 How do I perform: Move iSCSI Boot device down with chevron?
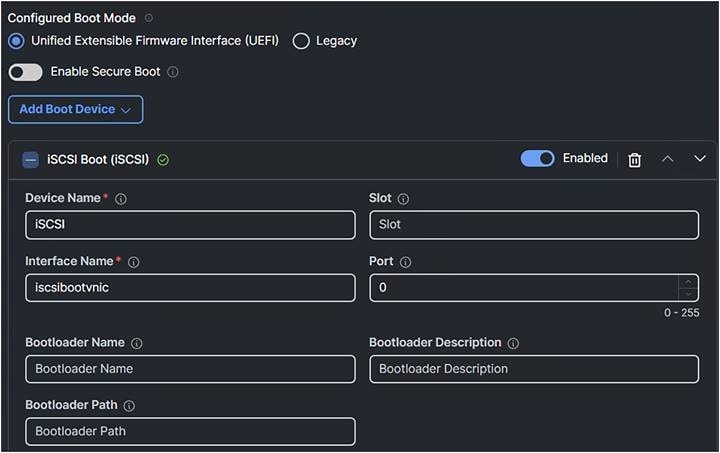(700, 159)
